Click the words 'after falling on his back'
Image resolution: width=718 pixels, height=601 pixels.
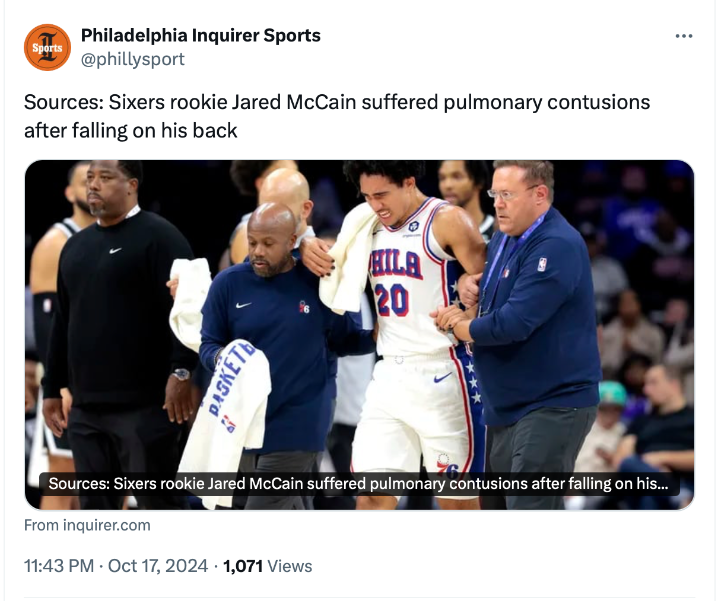coord(130,131)
